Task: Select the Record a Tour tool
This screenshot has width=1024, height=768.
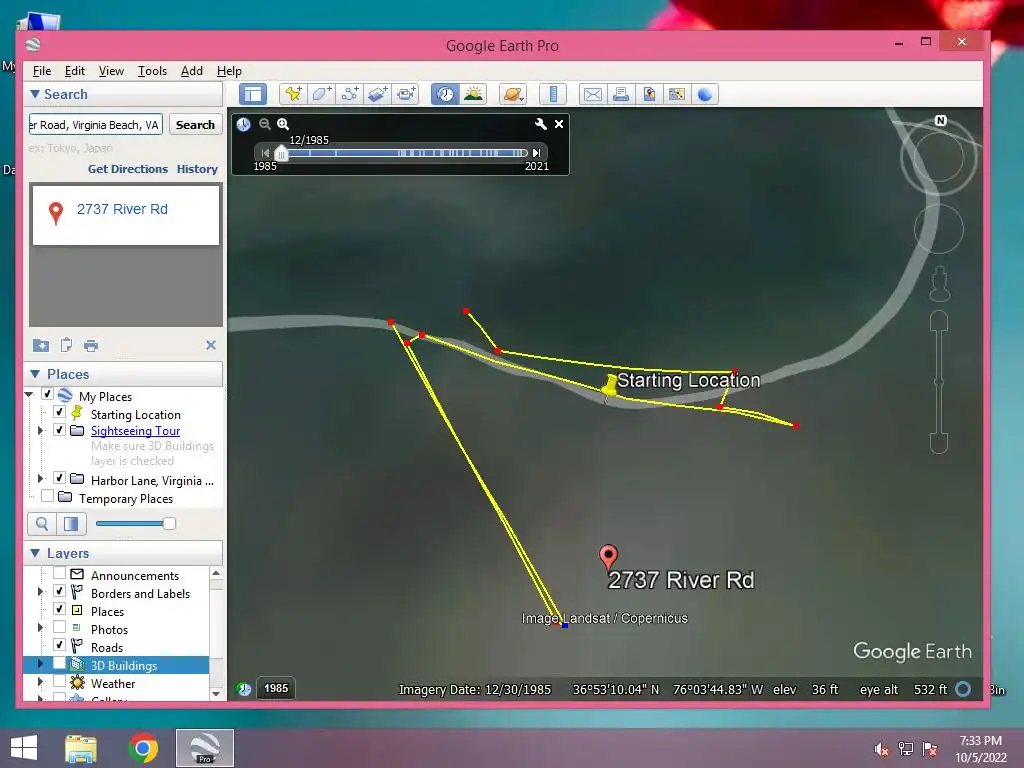Action: (x=406, y=94)
